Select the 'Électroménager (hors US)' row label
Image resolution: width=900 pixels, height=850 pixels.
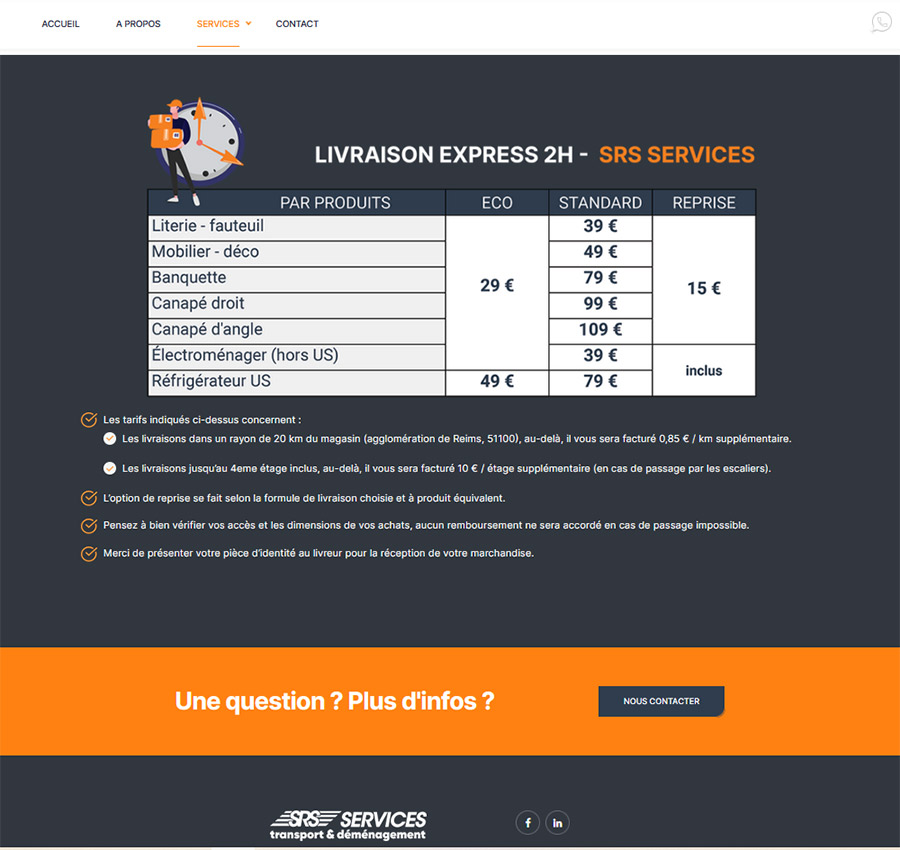(245, 355)
